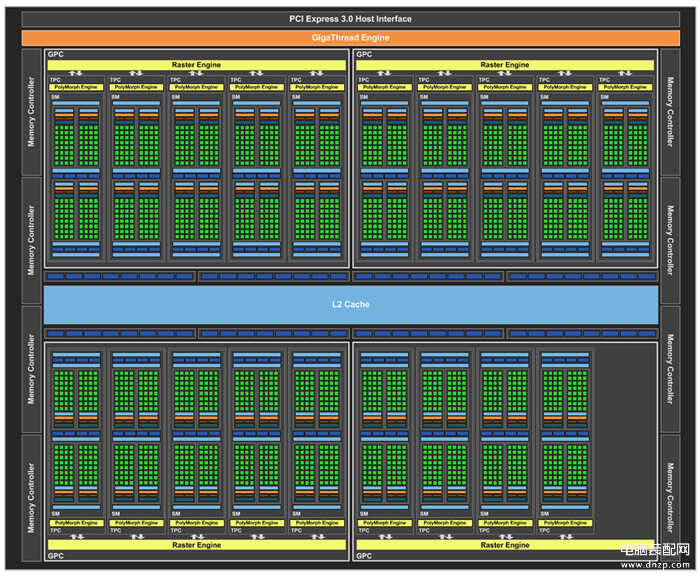
Task: Click the PCI Express 3.0 Host Interface bar
Action: [350, 19]
